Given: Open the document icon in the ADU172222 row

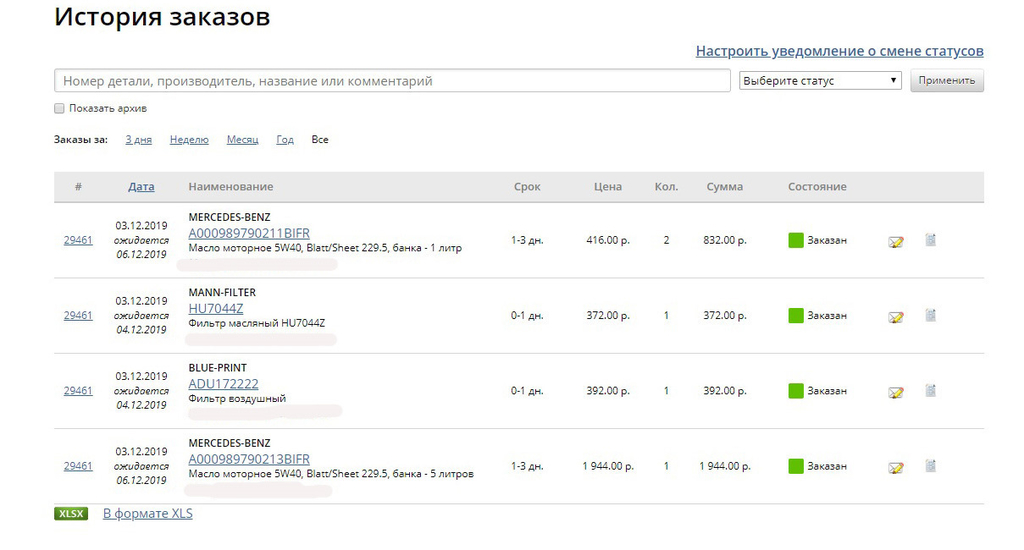Looking at the screenshot, I should tap(931, 390).
